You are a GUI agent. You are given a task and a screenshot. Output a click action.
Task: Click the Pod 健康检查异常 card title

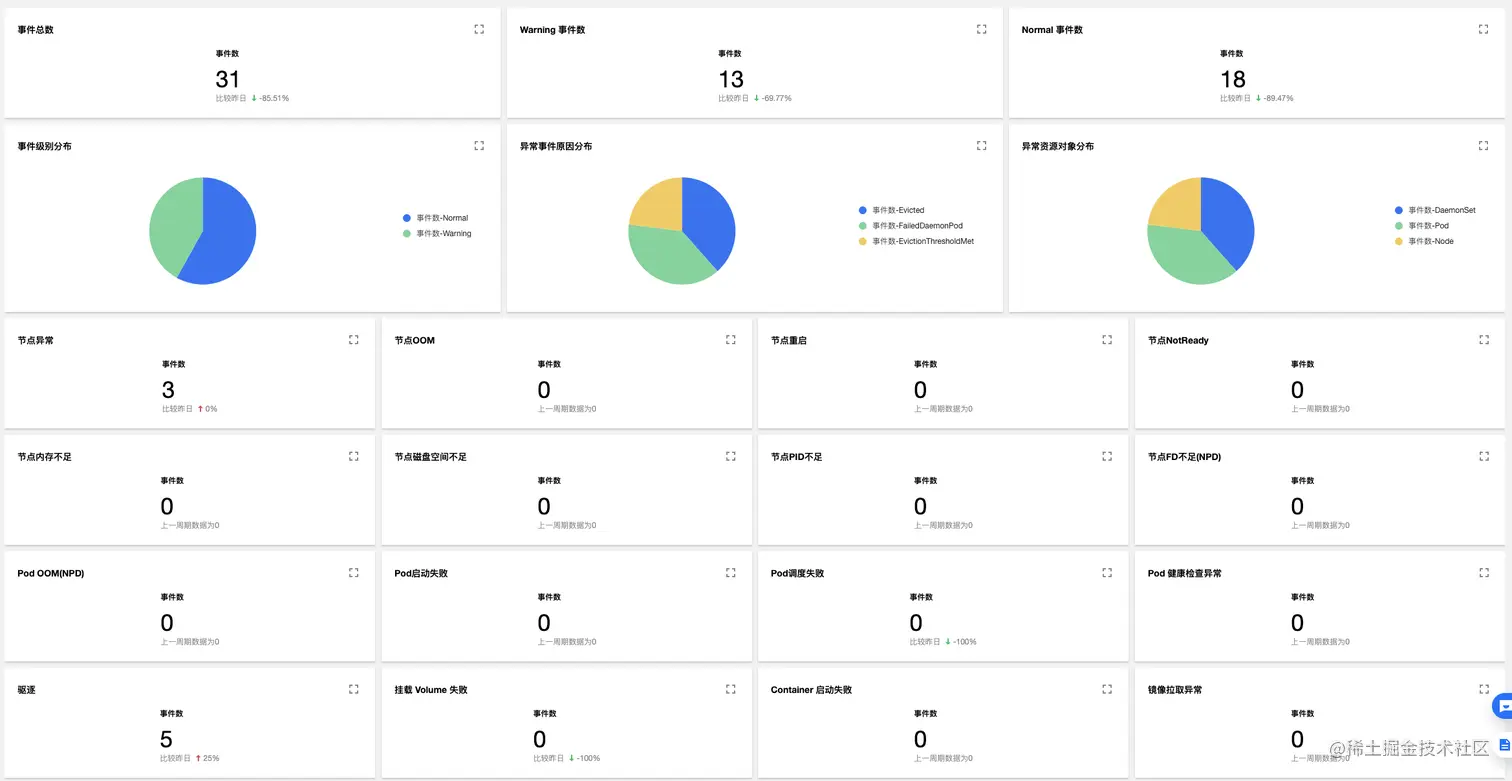[1185, 573]
